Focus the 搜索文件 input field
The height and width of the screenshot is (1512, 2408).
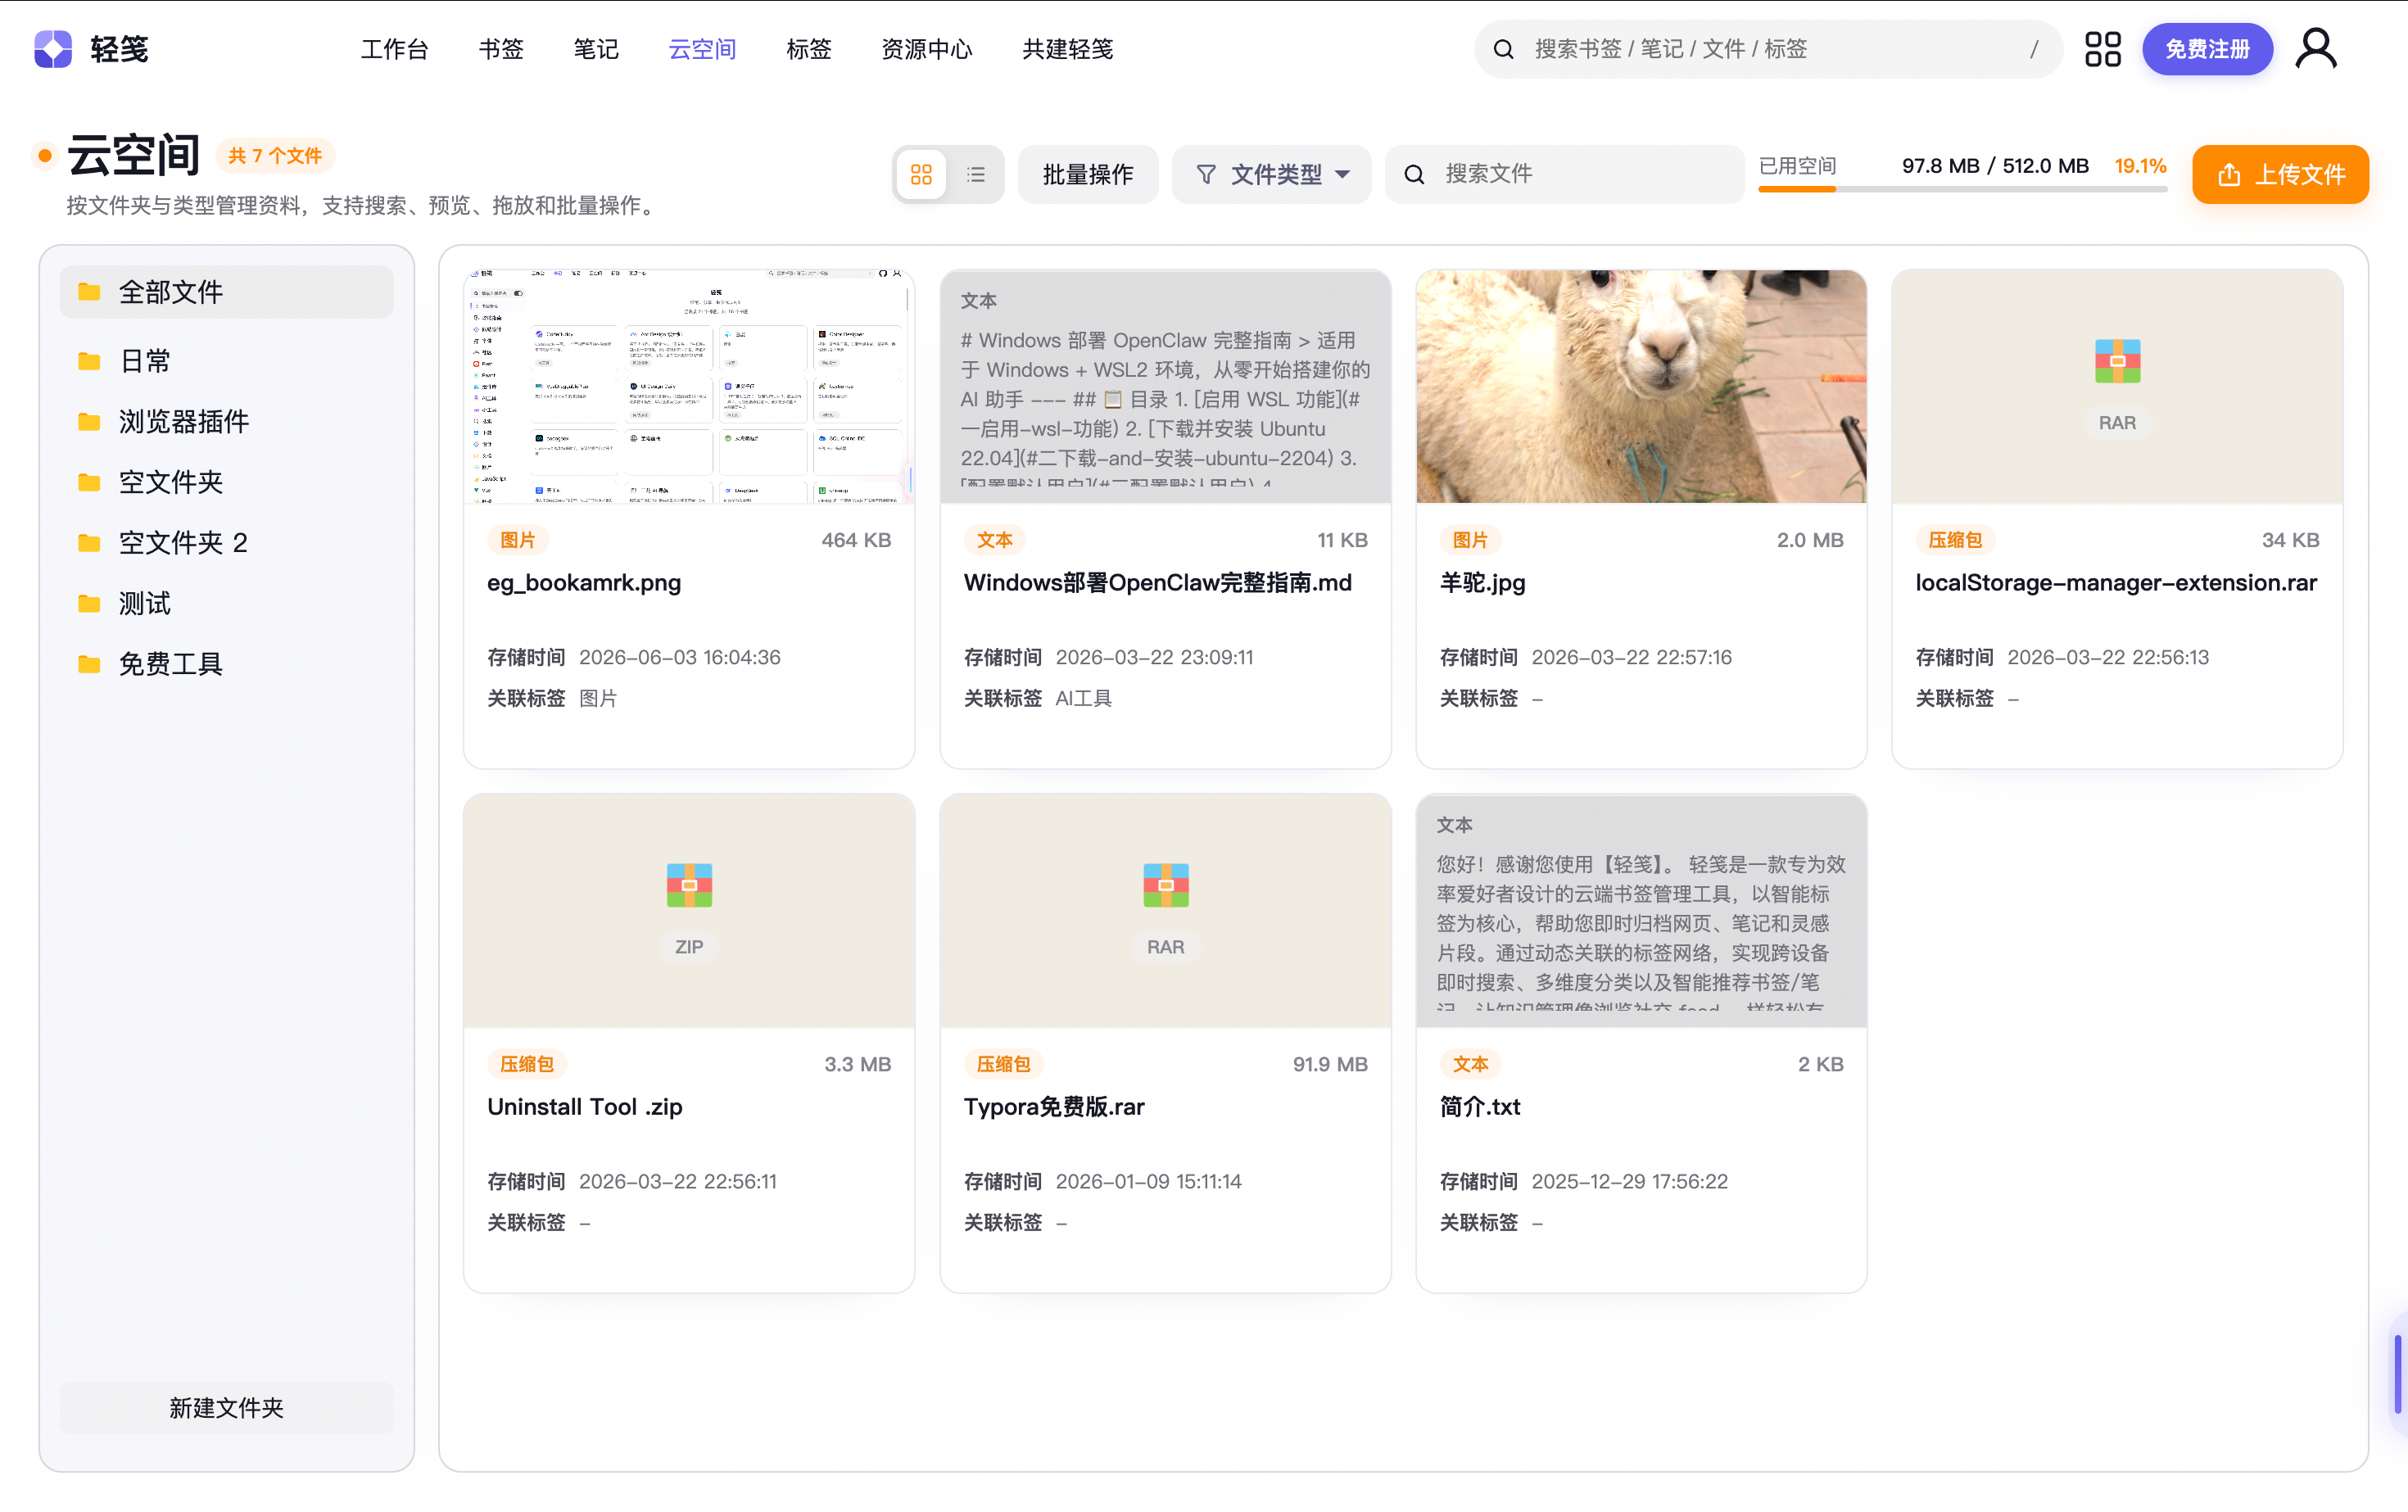(1565, 174)
